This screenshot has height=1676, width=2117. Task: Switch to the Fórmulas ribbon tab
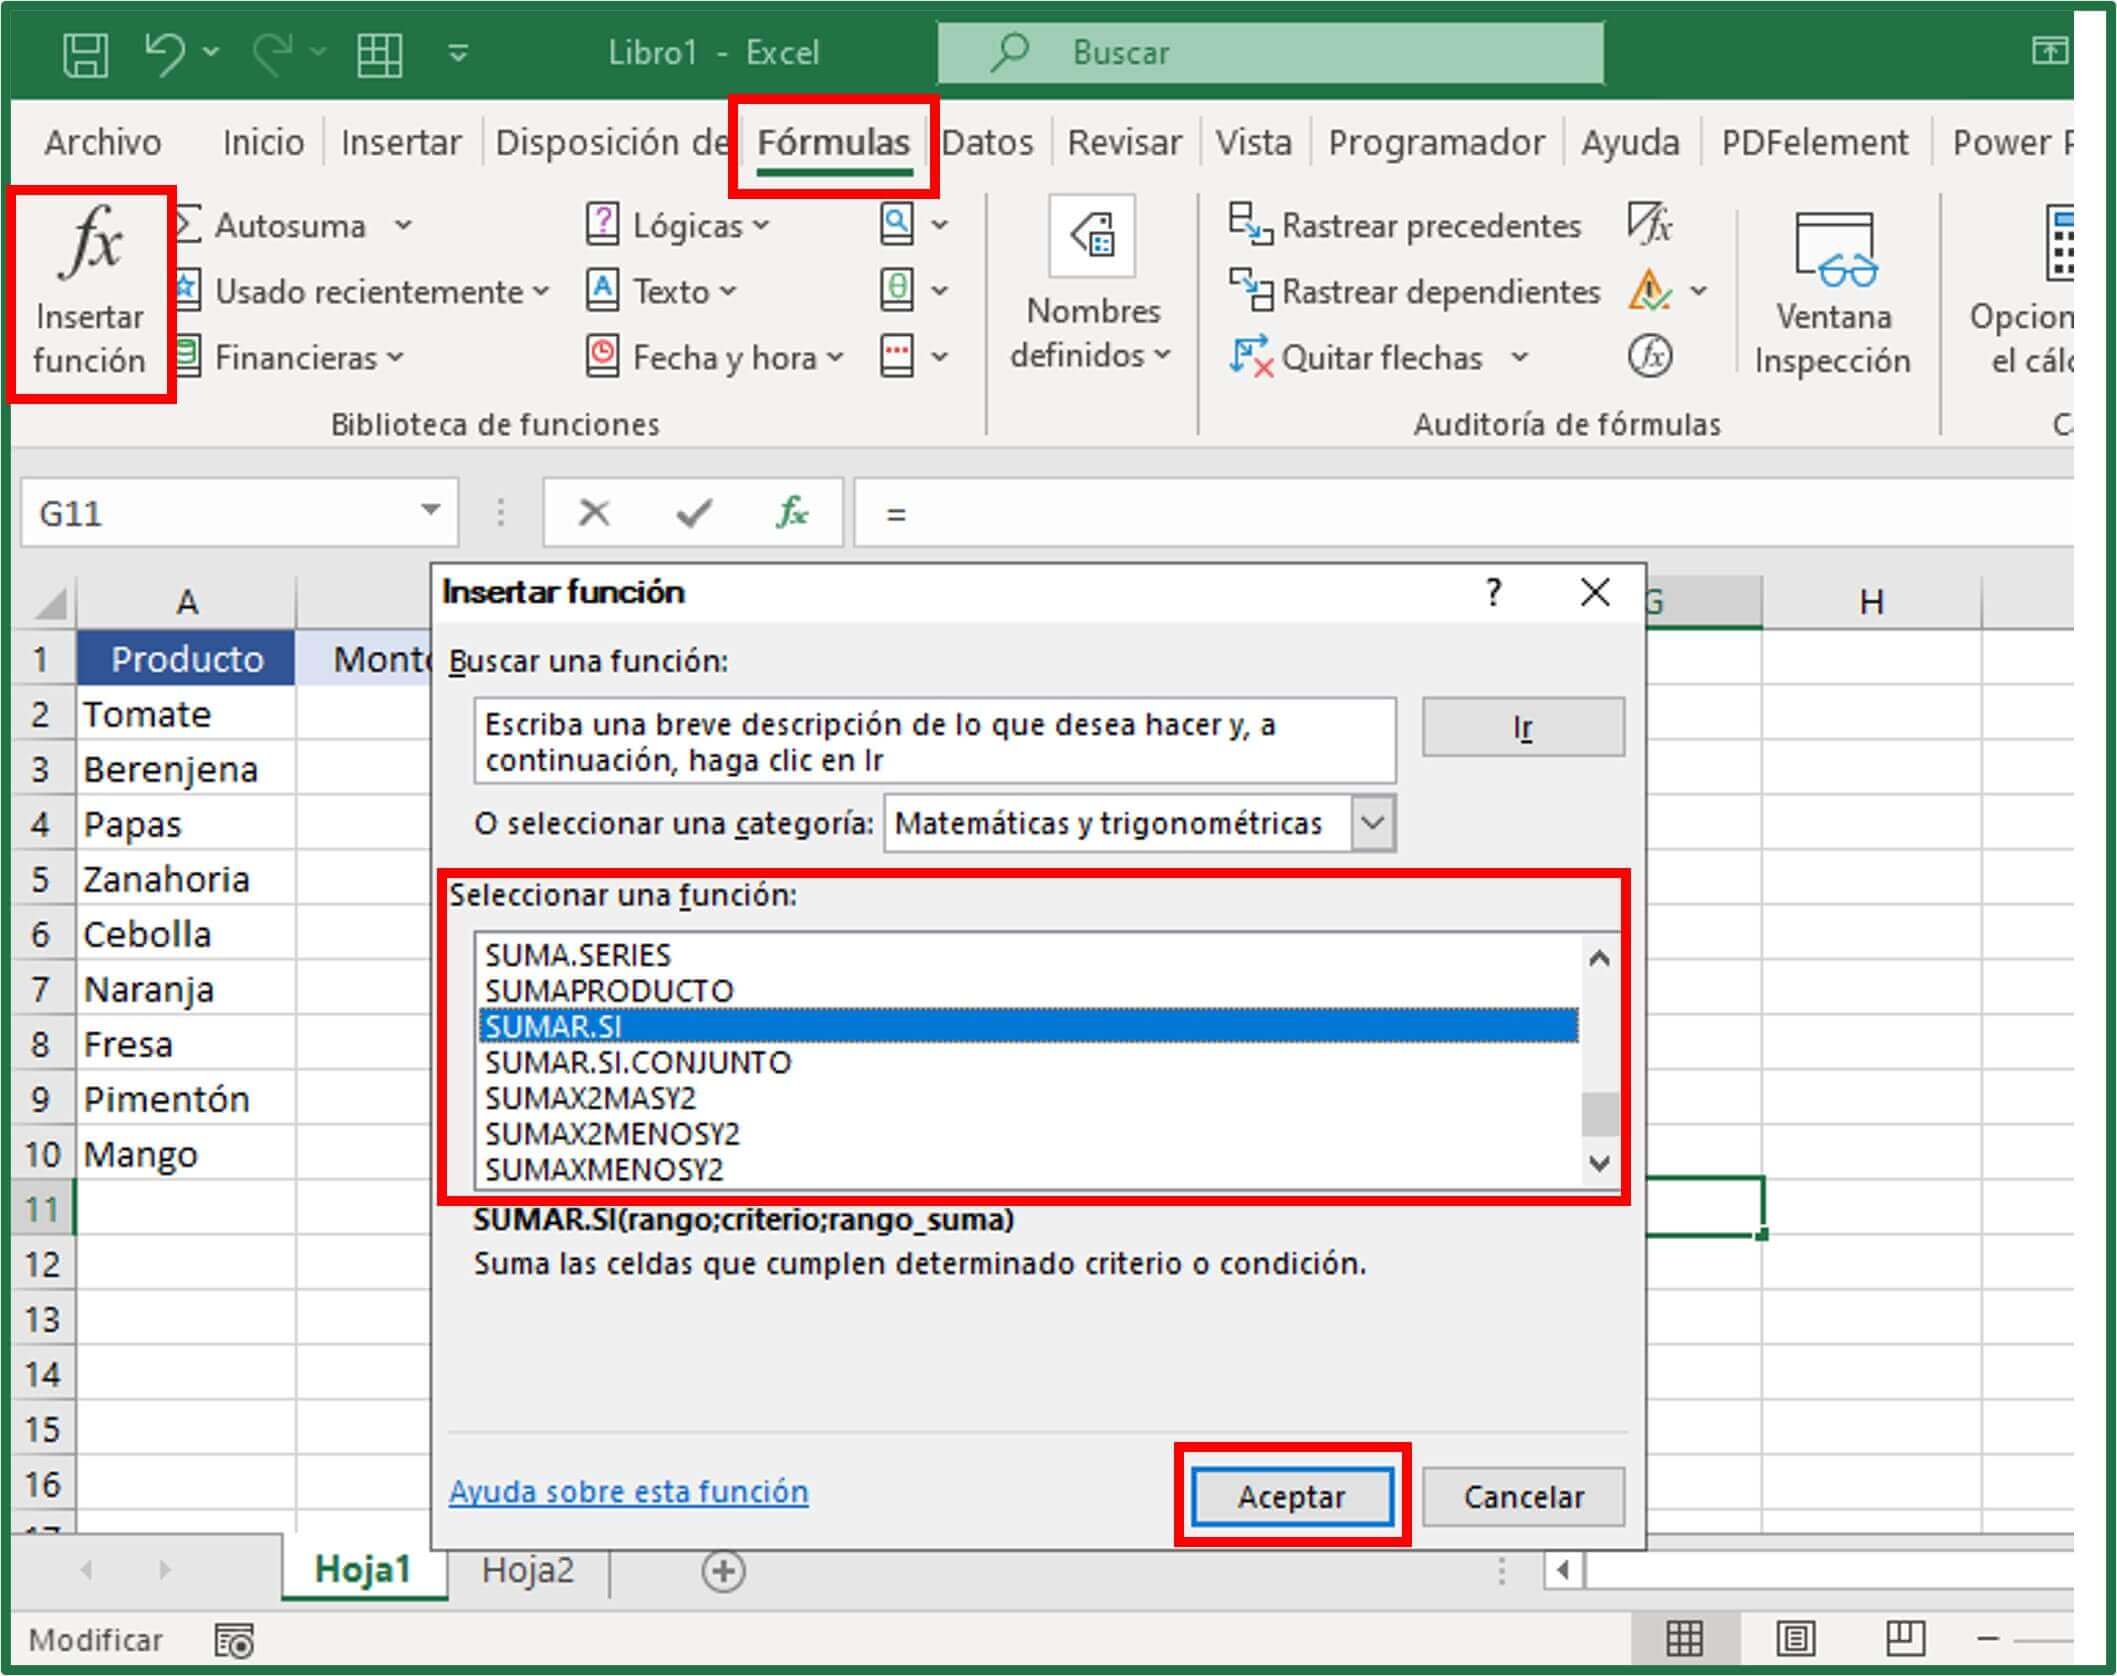(x=836, y=142)
